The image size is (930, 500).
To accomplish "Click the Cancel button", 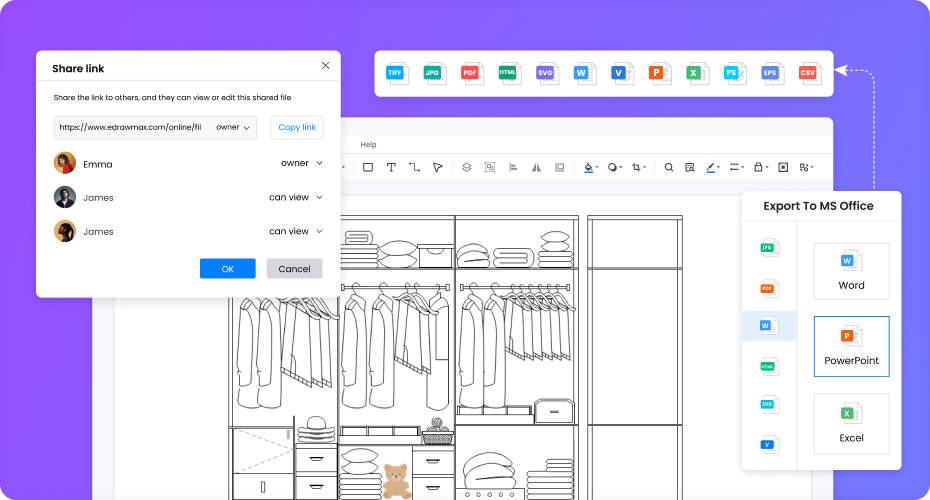I will click(x=294, y=268).
